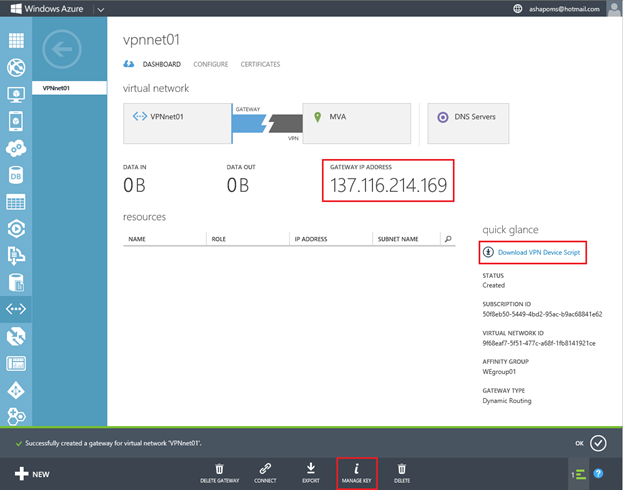Click DELETE GATEWAY in command bar
This screenshot has height=490, width=623.
pyautogui.click(x=219, y=474)
